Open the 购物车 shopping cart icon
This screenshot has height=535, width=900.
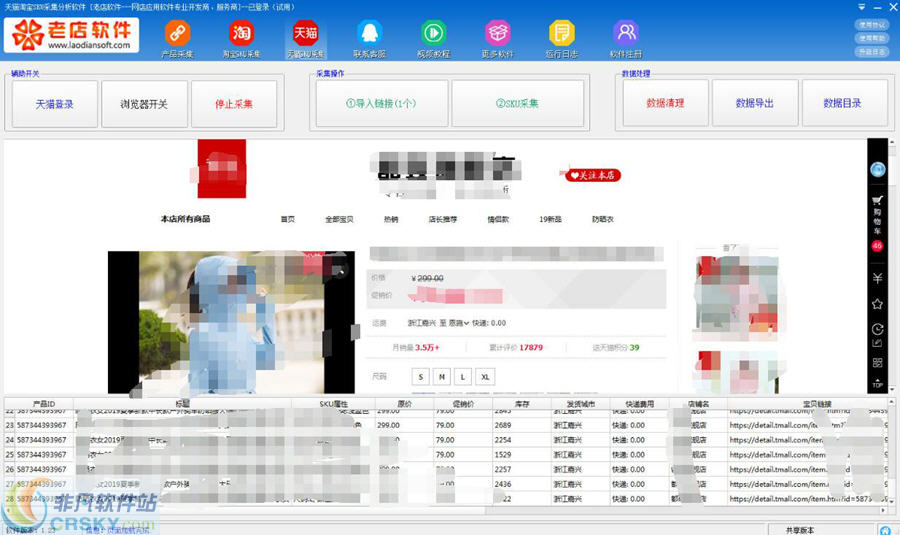tap(877, 200)
